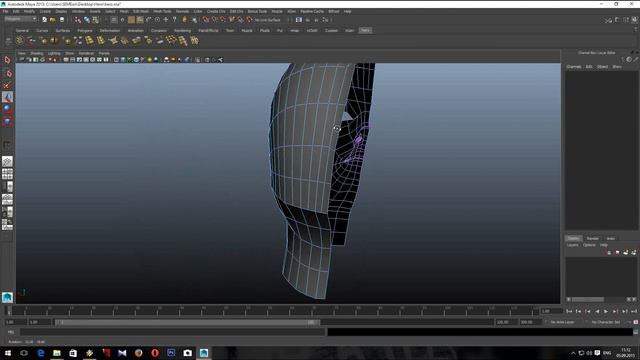Open Edge browser from the taskbar
The width and height of the screenshot is (640, 360).
40,353
